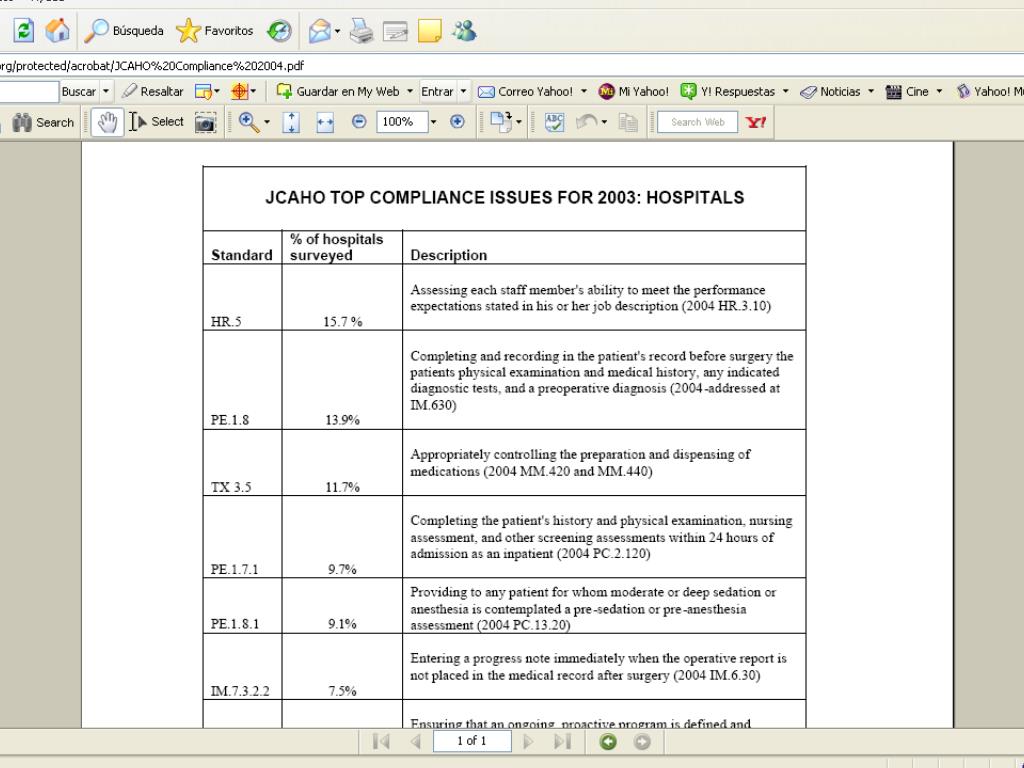The height and width of the screenshot is (768, 1024).
Task: Click Guardar en My Web
Action: 338,91
